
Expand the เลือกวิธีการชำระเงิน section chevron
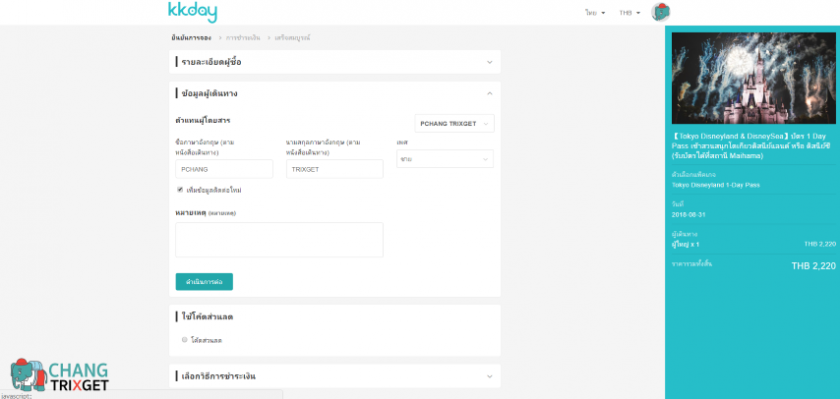click(489, 377)
